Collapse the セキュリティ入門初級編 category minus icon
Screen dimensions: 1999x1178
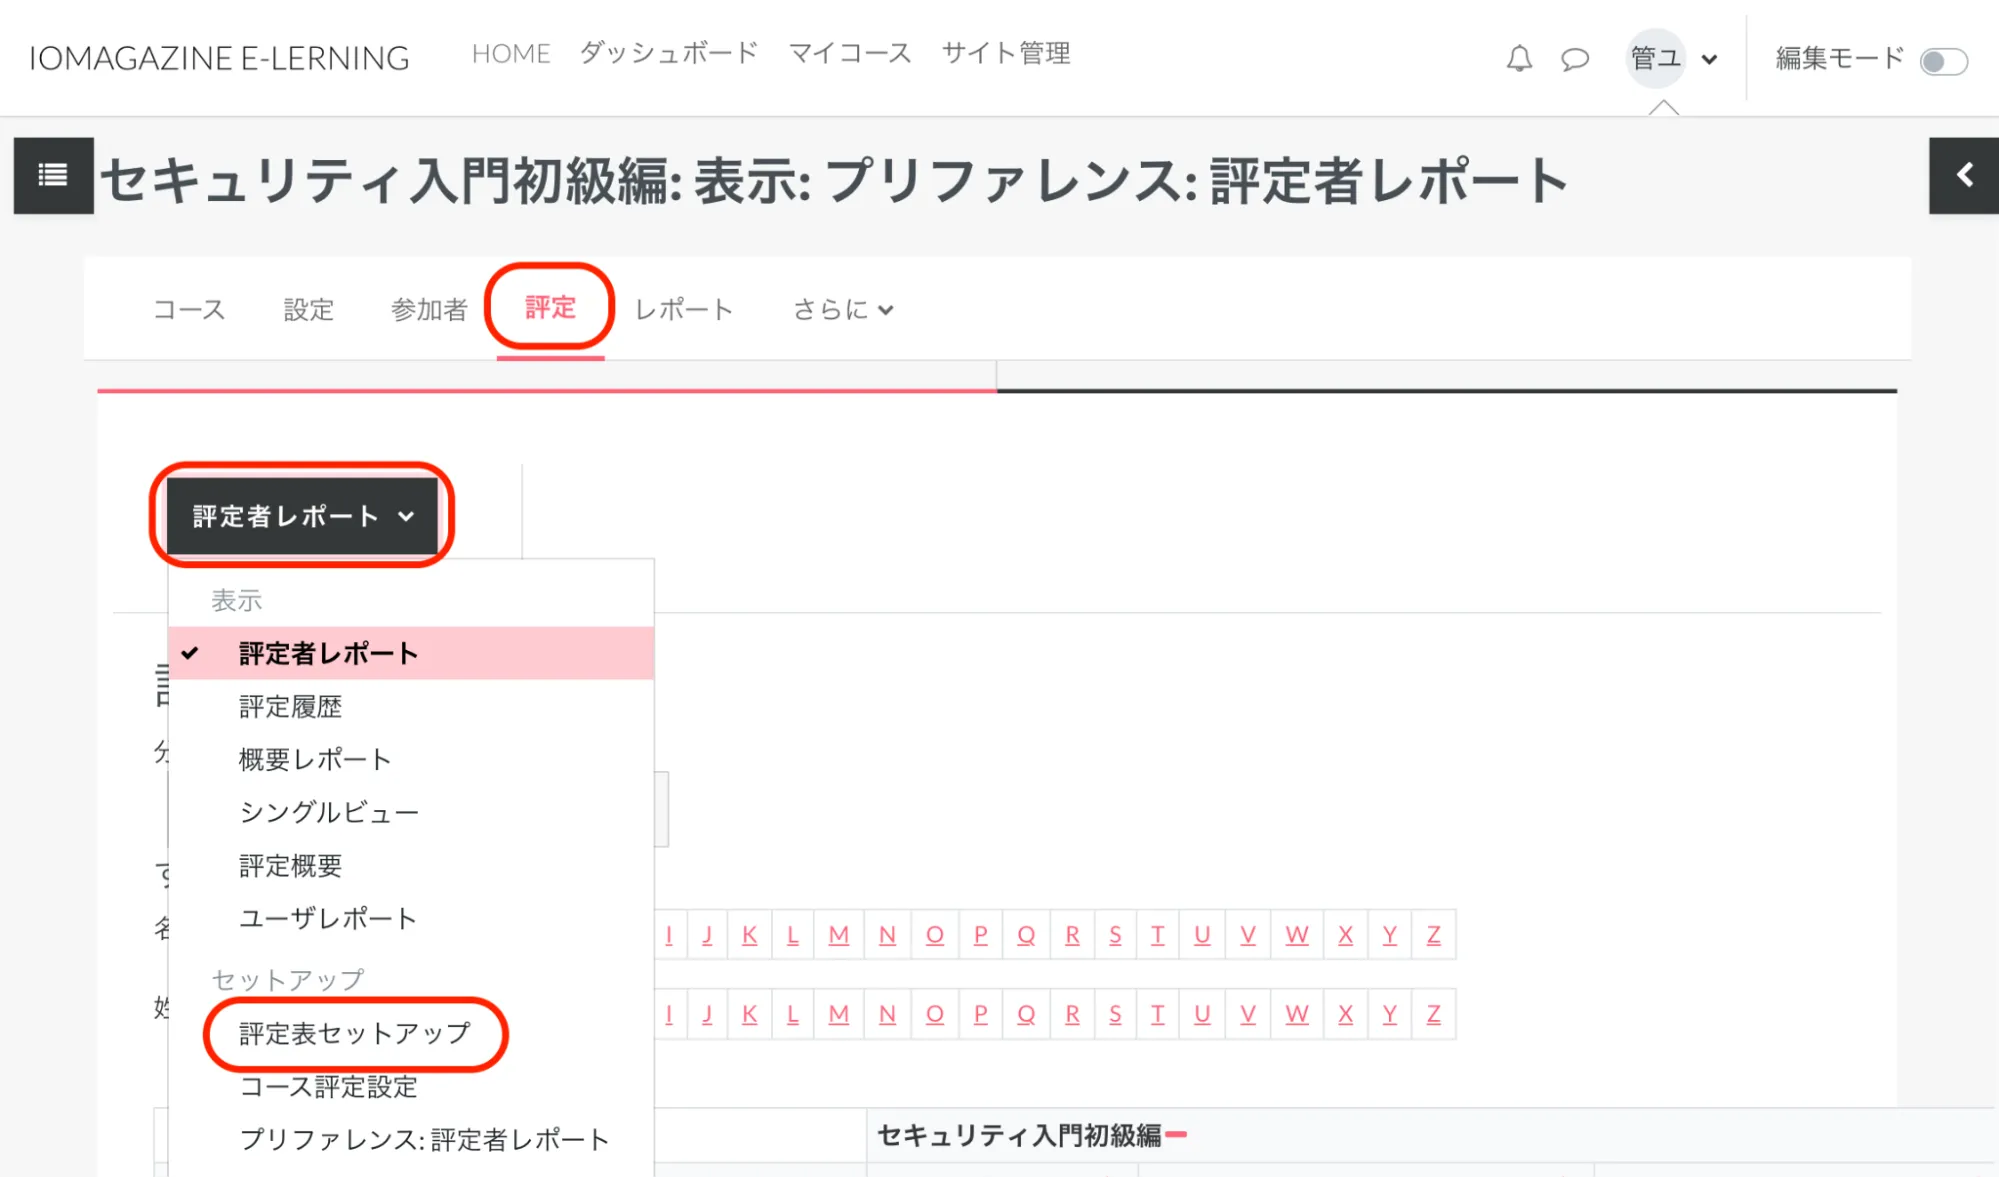click(x=1177, y=1134)
